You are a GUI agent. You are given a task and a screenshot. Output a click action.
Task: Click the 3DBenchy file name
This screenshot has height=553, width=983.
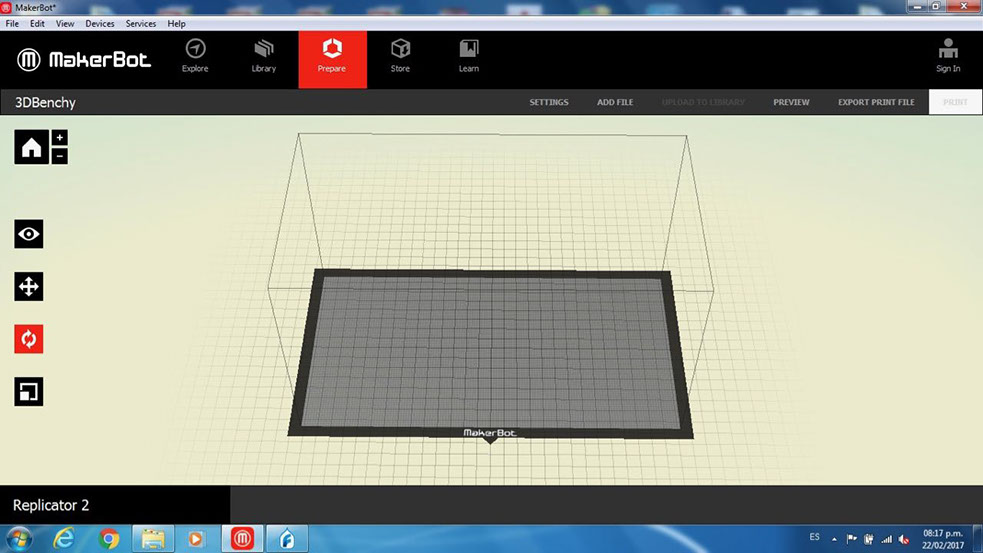click(45, 103)
